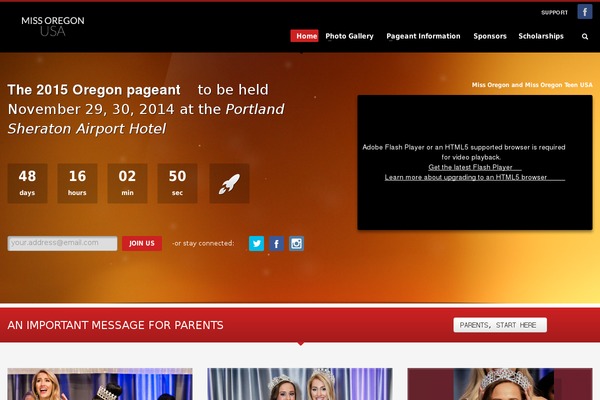Click the Join Us button
The image size is (600, 400).
[x=142, y=243]
